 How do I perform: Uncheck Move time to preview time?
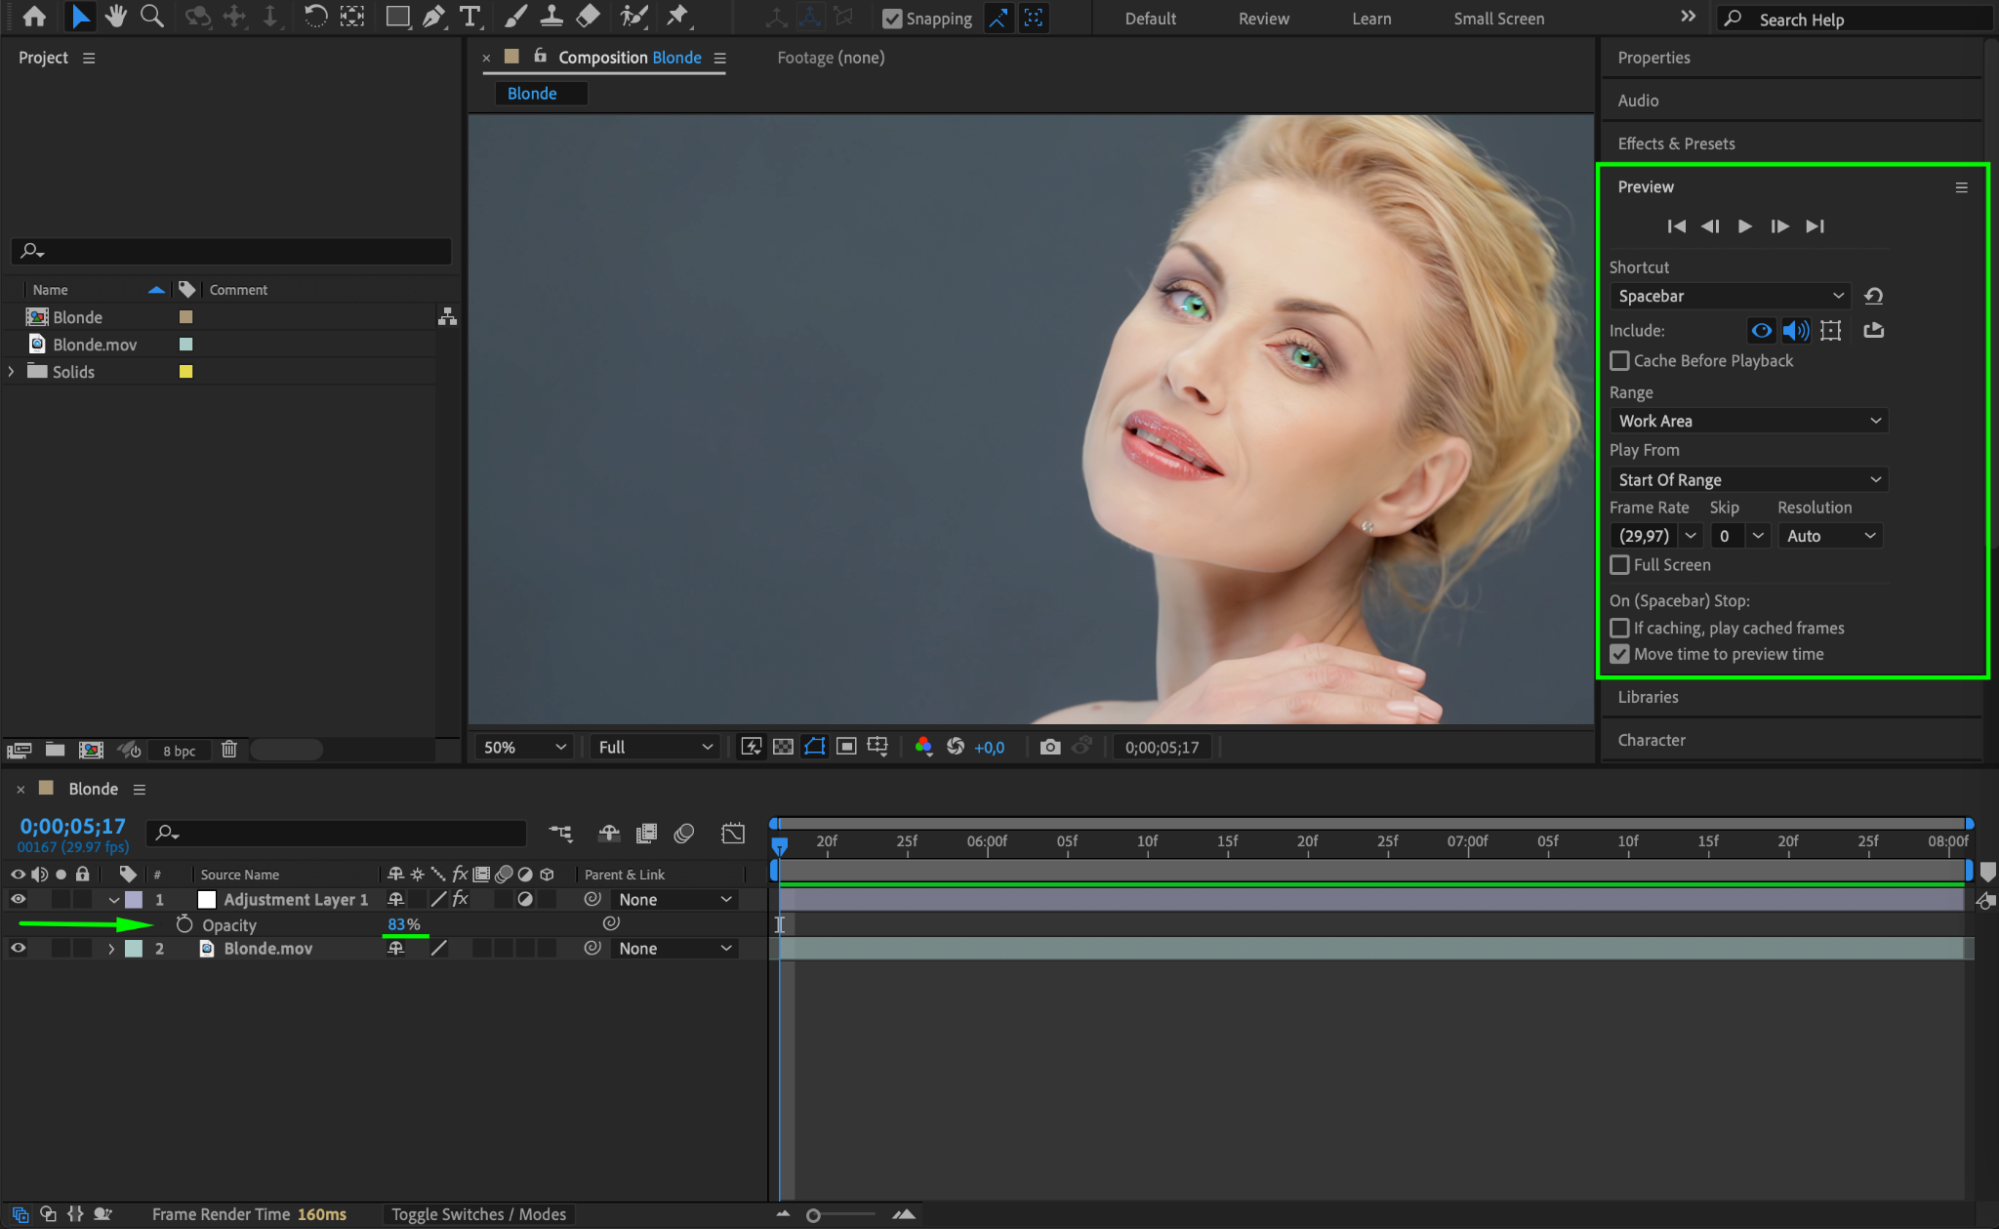coord(1620,654)
